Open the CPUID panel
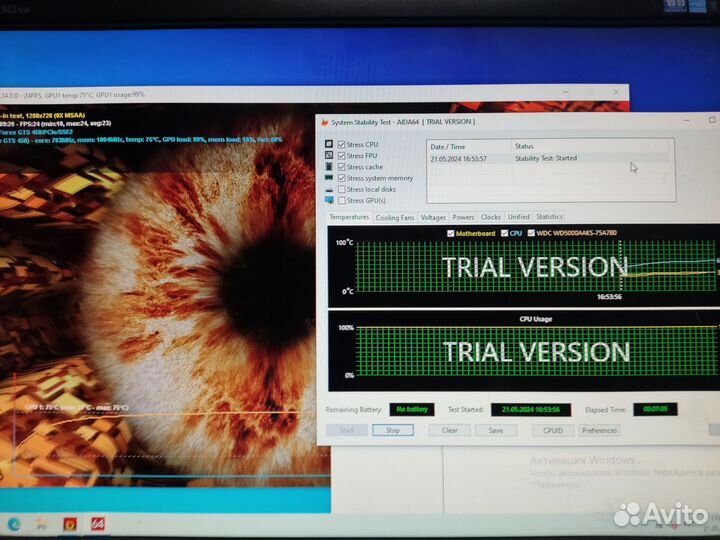This screenshot has width=720, height=540. pyautogui.click(x=552, y=430)
